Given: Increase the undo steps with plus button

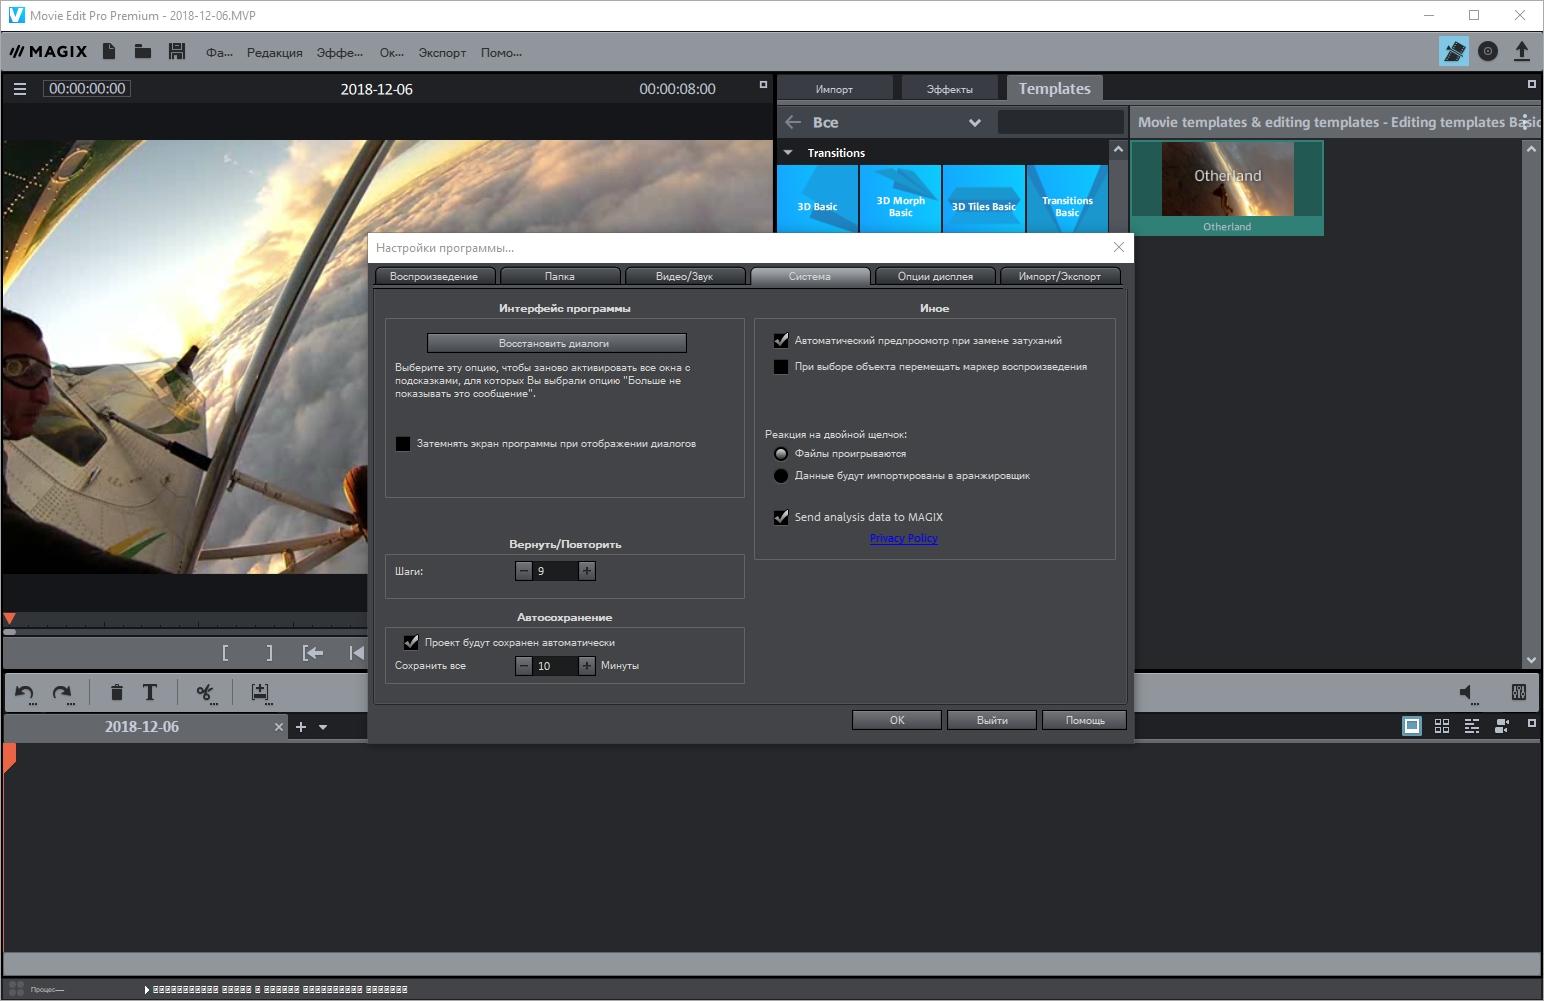Looking at the screenshot, I should coord(587,571).
